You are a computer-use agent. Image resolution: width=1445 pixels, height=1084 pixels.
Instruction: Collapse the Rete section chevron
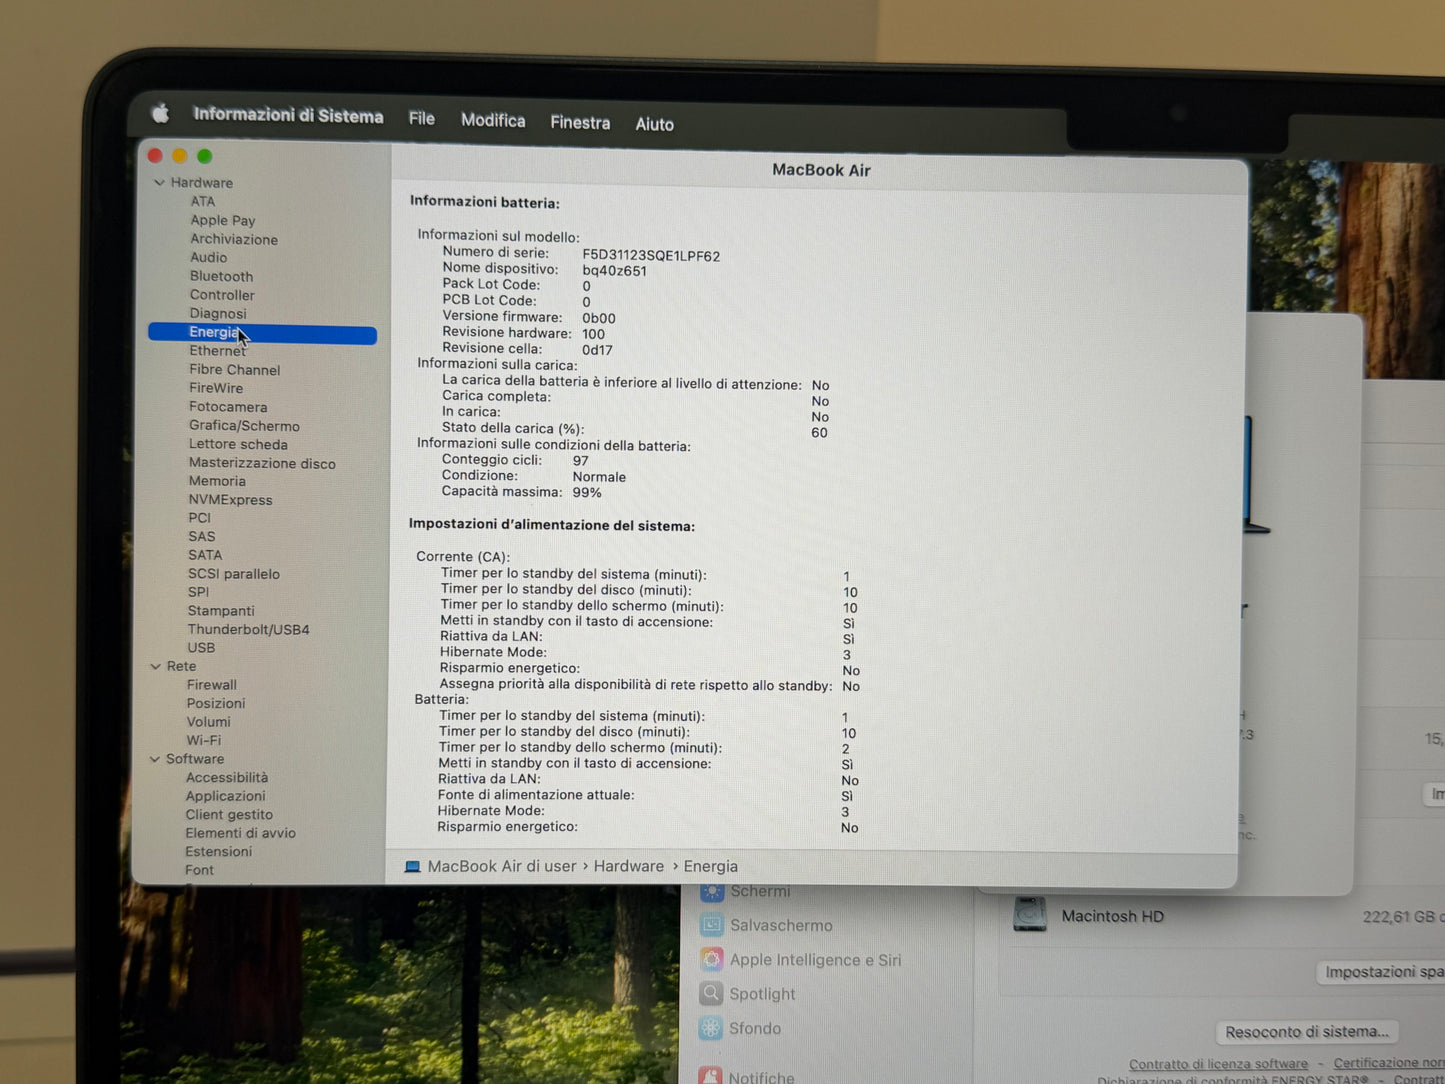coord(155,666)
